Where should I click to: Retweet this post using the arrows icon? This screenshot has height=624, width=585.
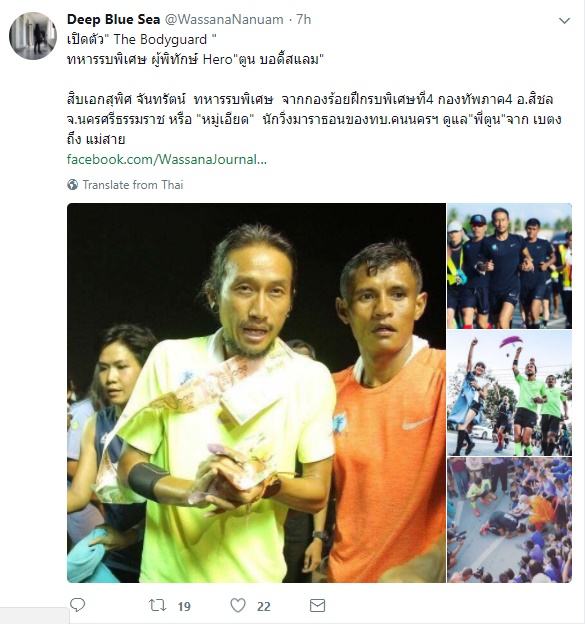pos(157,606)
